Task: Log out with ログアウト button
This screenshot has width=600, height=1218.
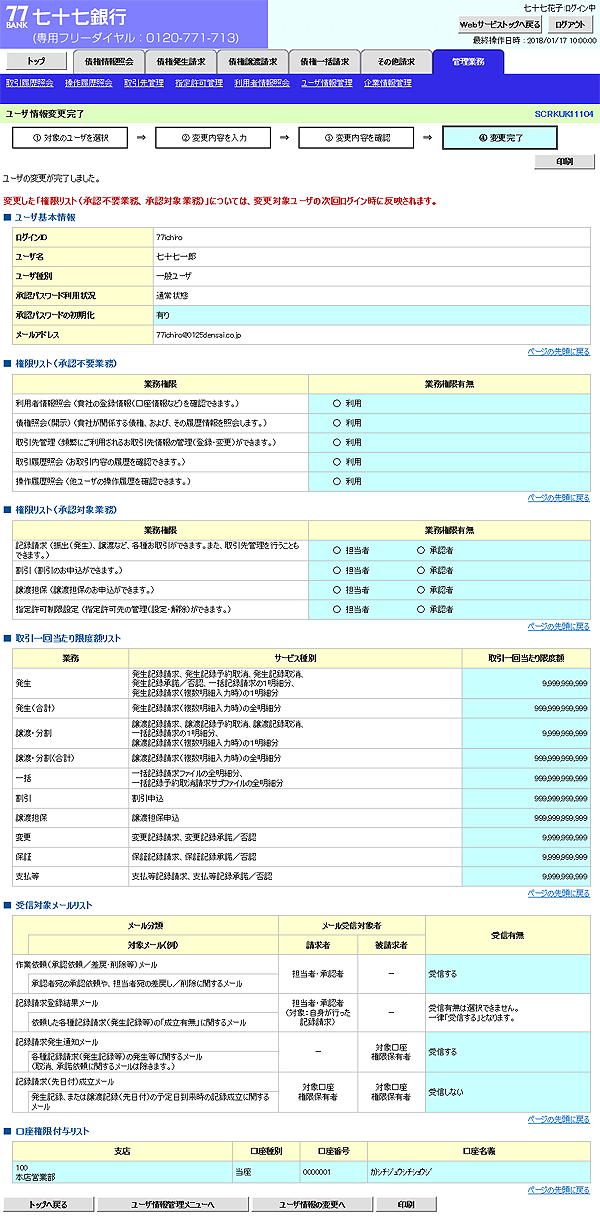Action: tap(571, 24)
